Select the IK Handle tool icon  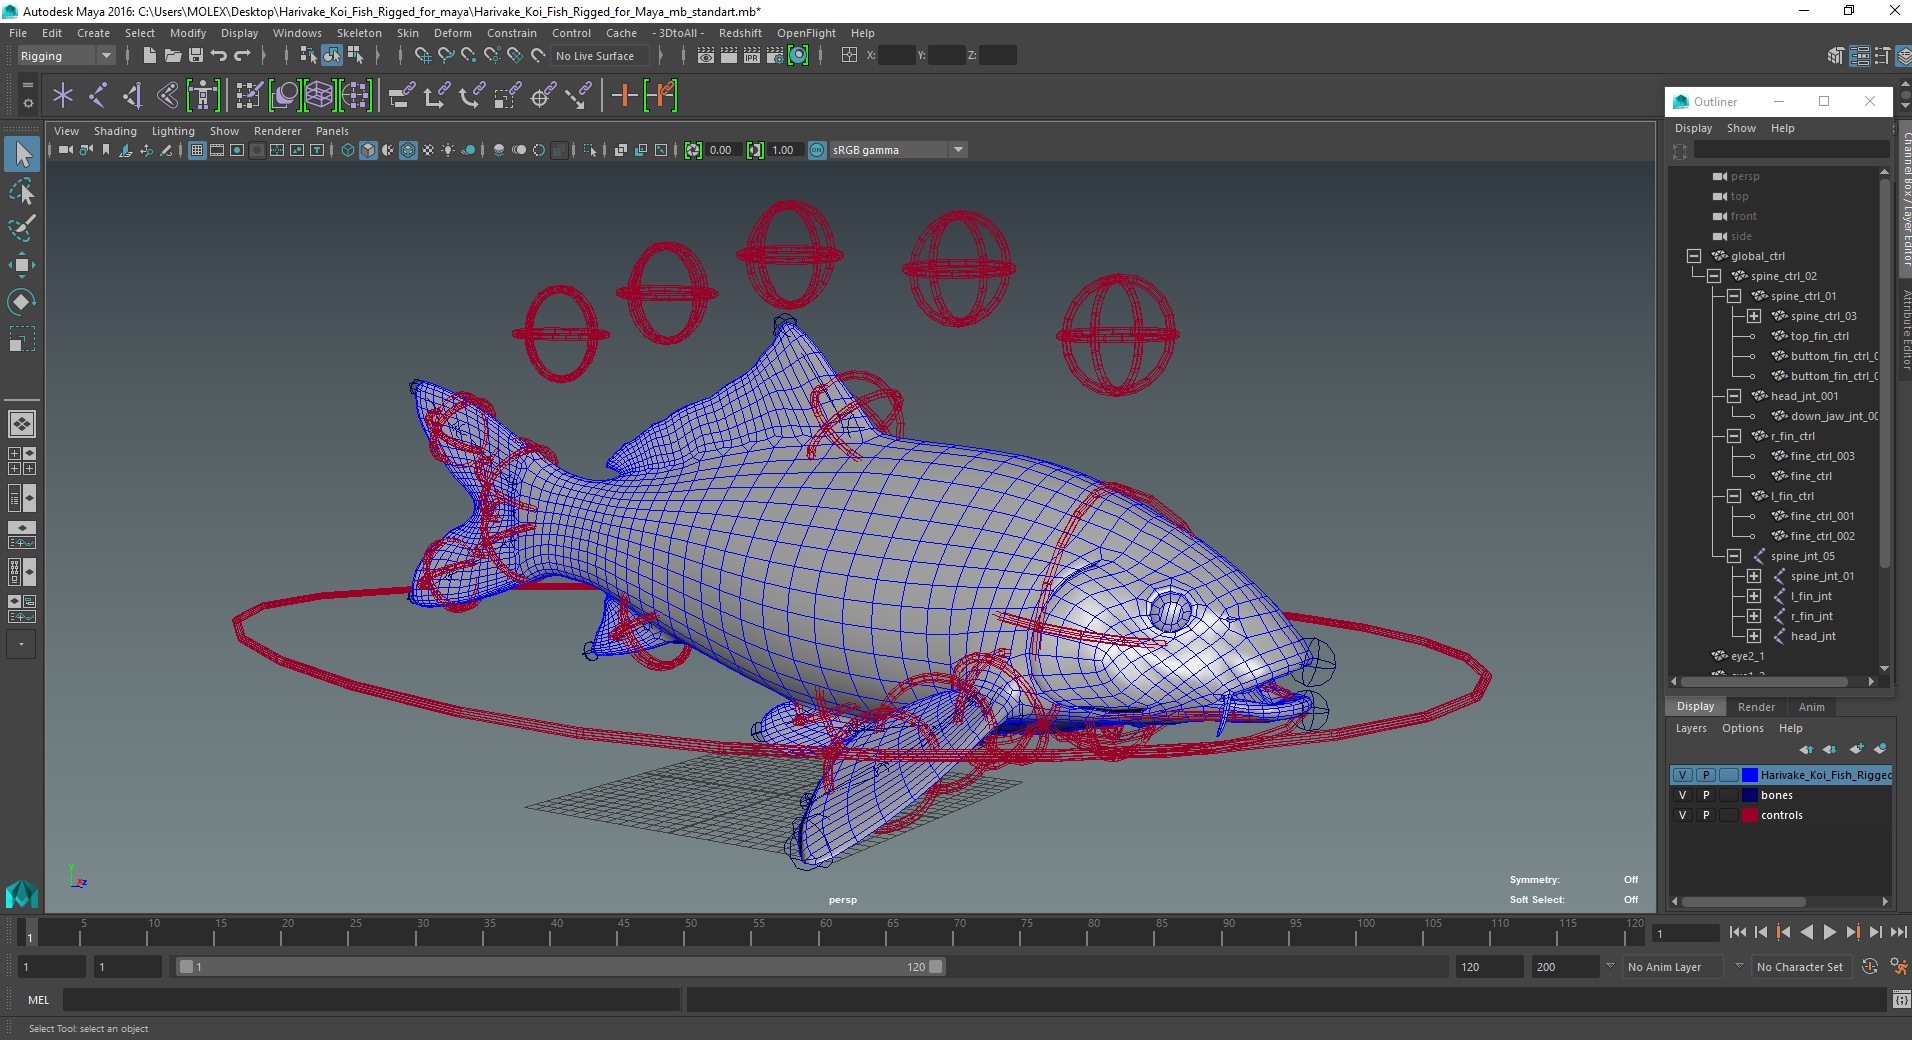tap(132, 96)
